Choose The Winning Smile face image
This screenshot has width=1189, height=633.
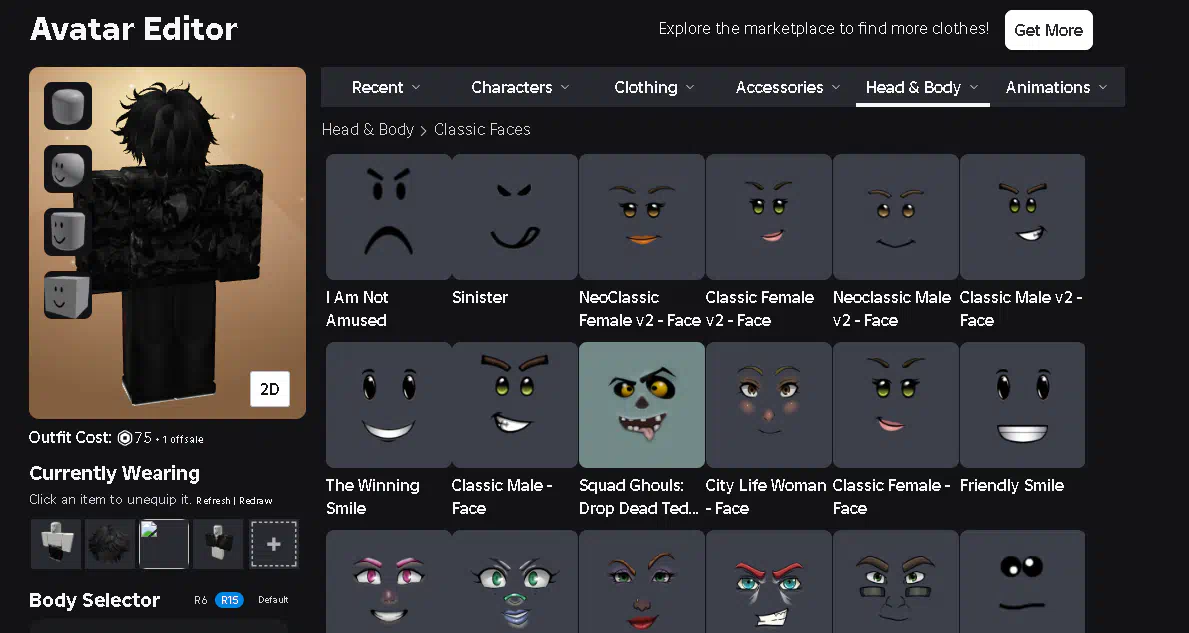pos(389,405)
